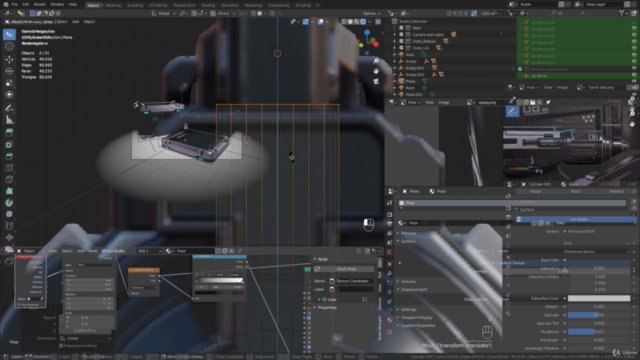Open the Texture properties tab icon
Image resolution: width=640 pixels, height=360 pixels.
pos(389,332)
